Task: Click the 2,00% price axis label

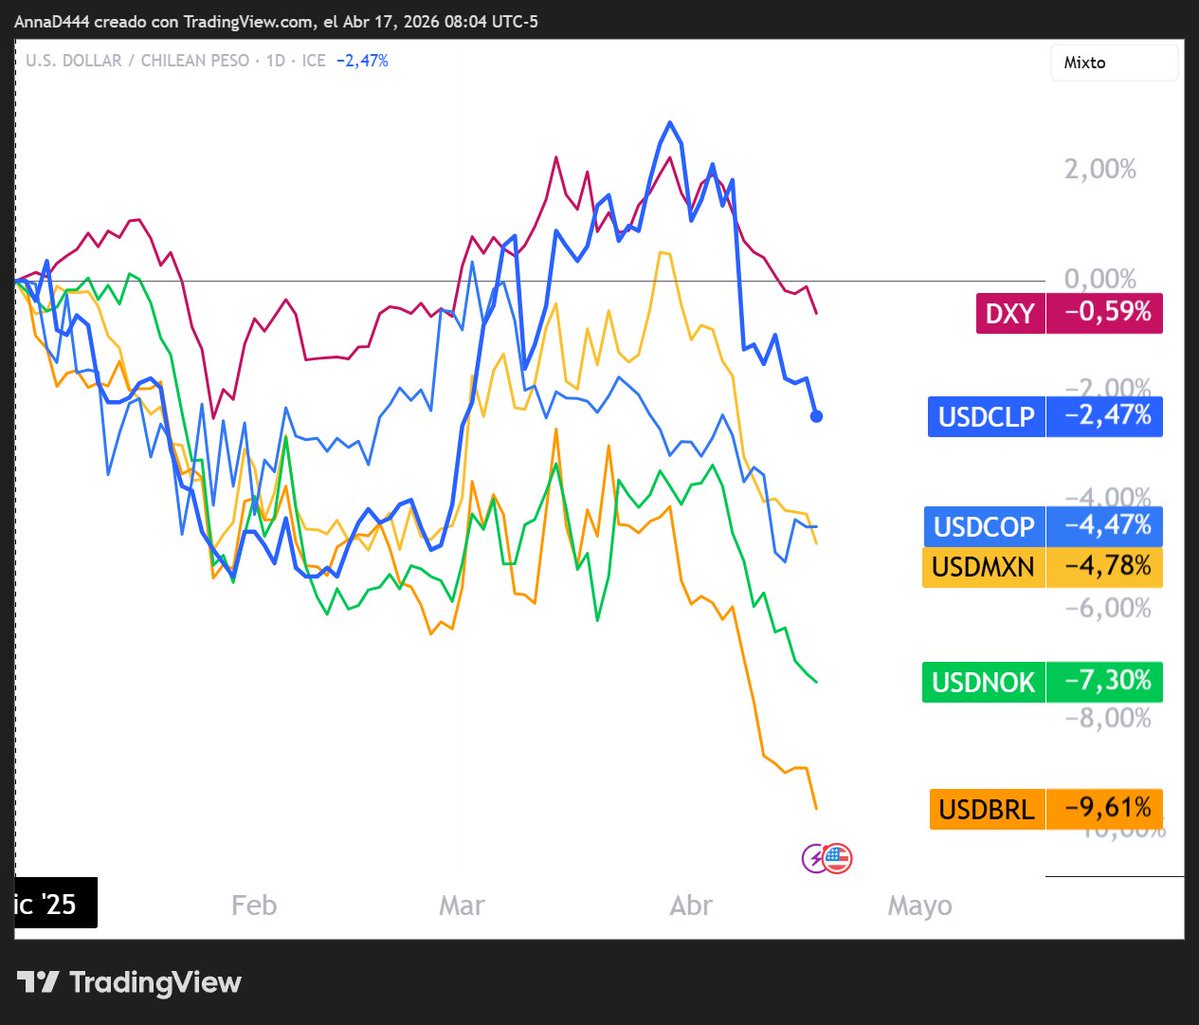Action: [1100, 169]
